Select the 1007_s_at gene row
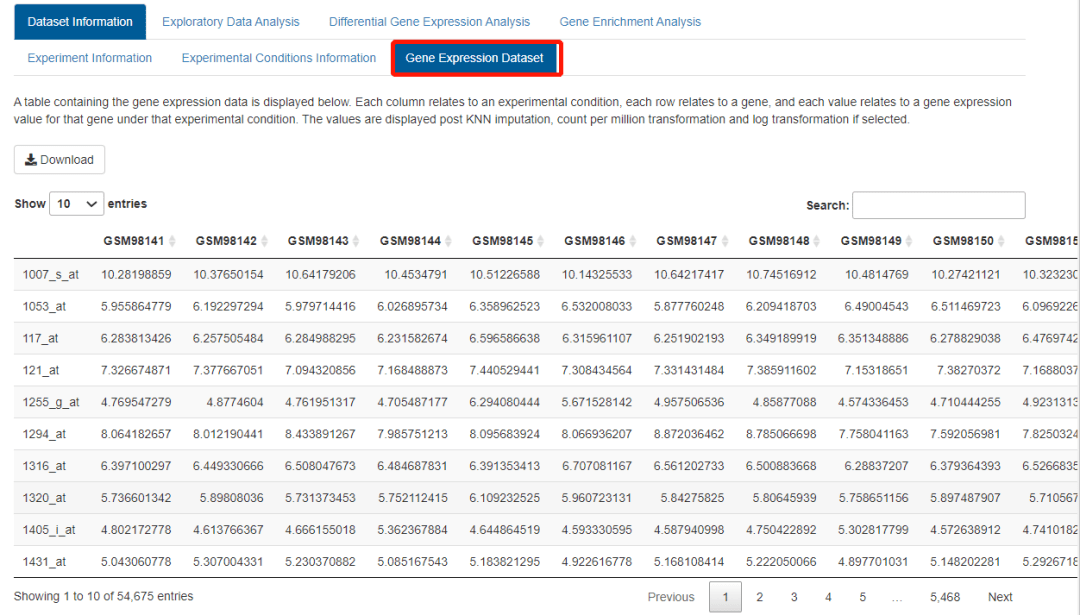 (50, 274)
